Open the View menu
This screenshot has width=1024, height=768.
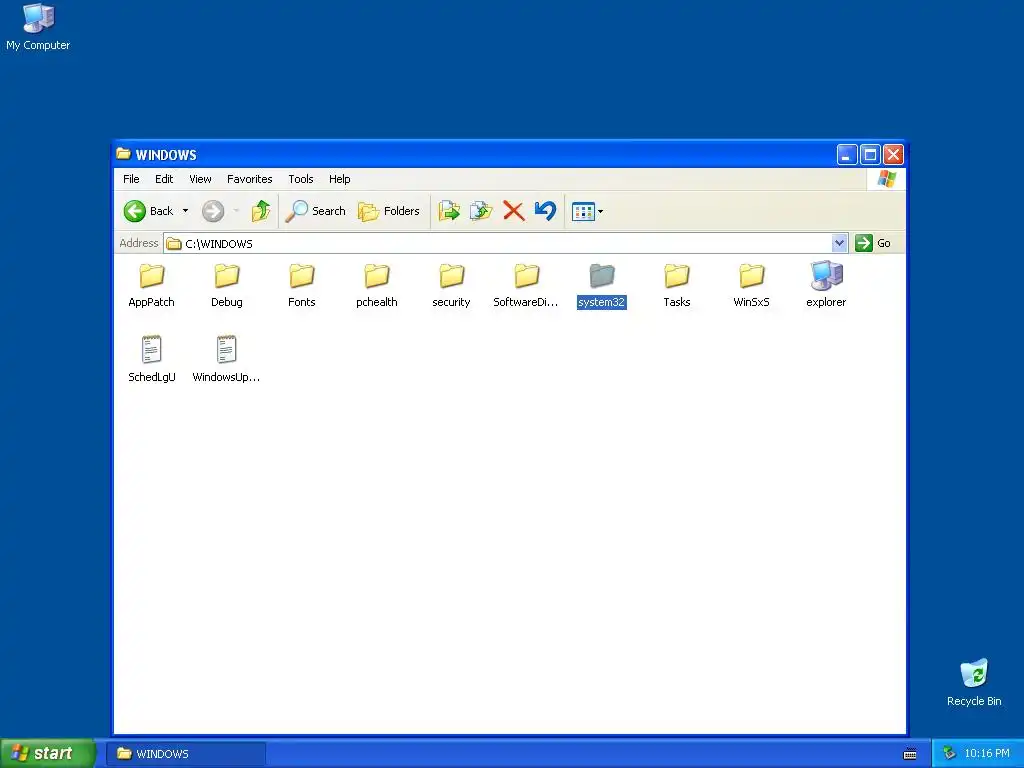click(200, 179)
